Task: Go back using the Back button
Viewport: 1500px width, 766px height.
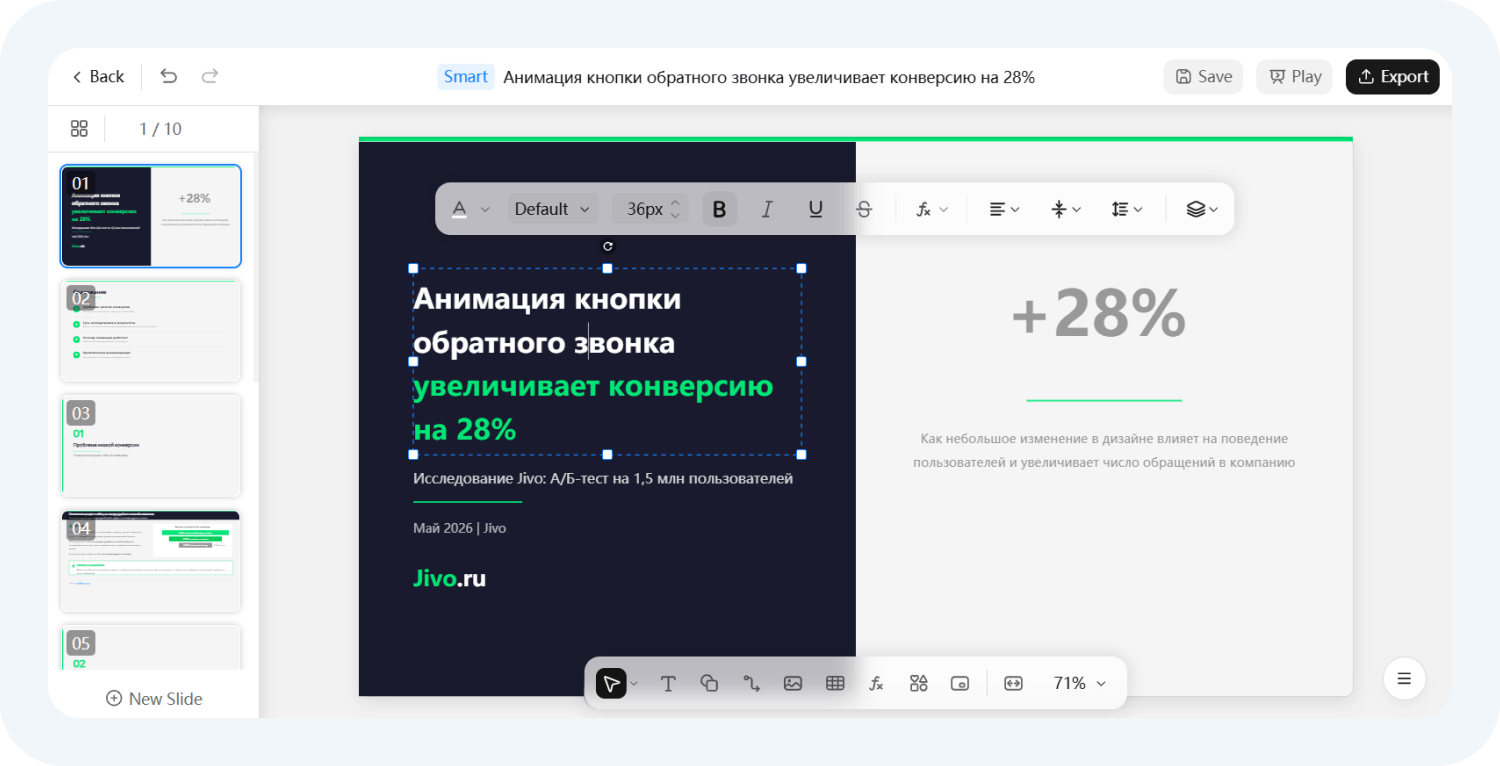Action: [98, 77]
